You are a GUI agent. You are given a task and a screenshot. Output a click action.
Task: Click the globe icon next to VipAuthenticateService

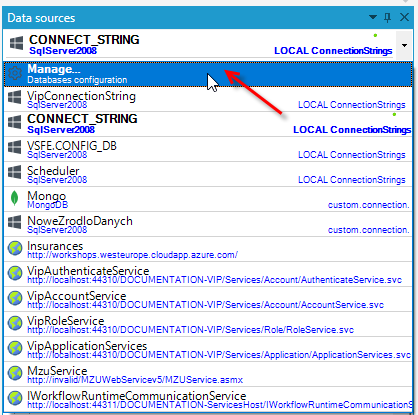15,273
